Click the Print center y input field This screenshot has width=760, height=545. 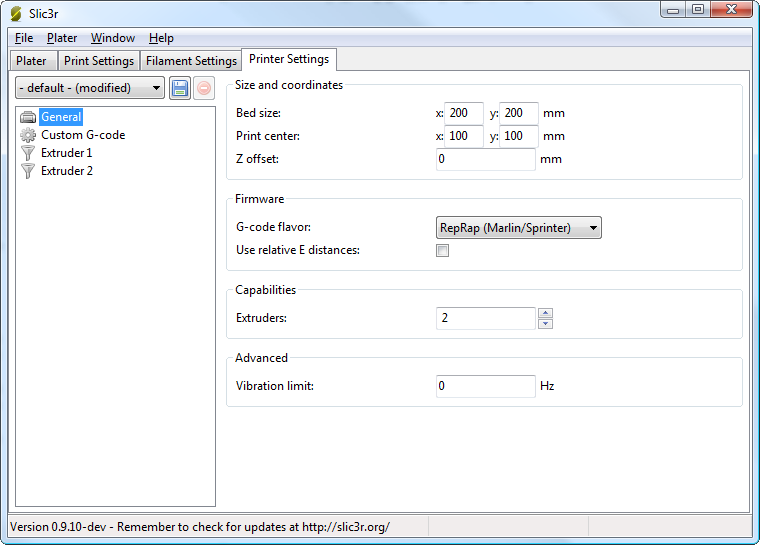(x=519, y=136)
